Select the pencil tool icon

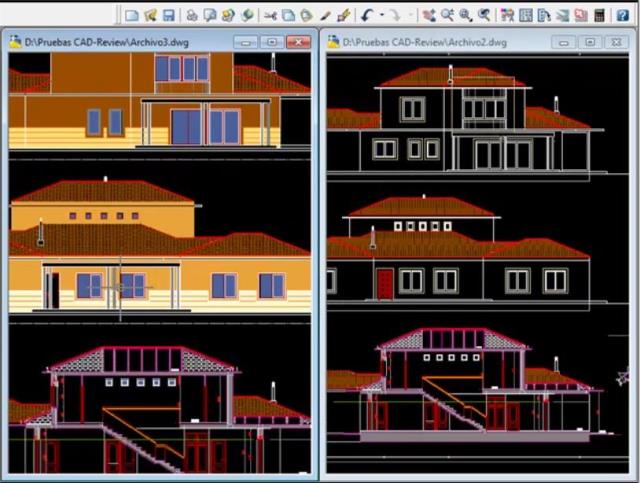[325, 16]
